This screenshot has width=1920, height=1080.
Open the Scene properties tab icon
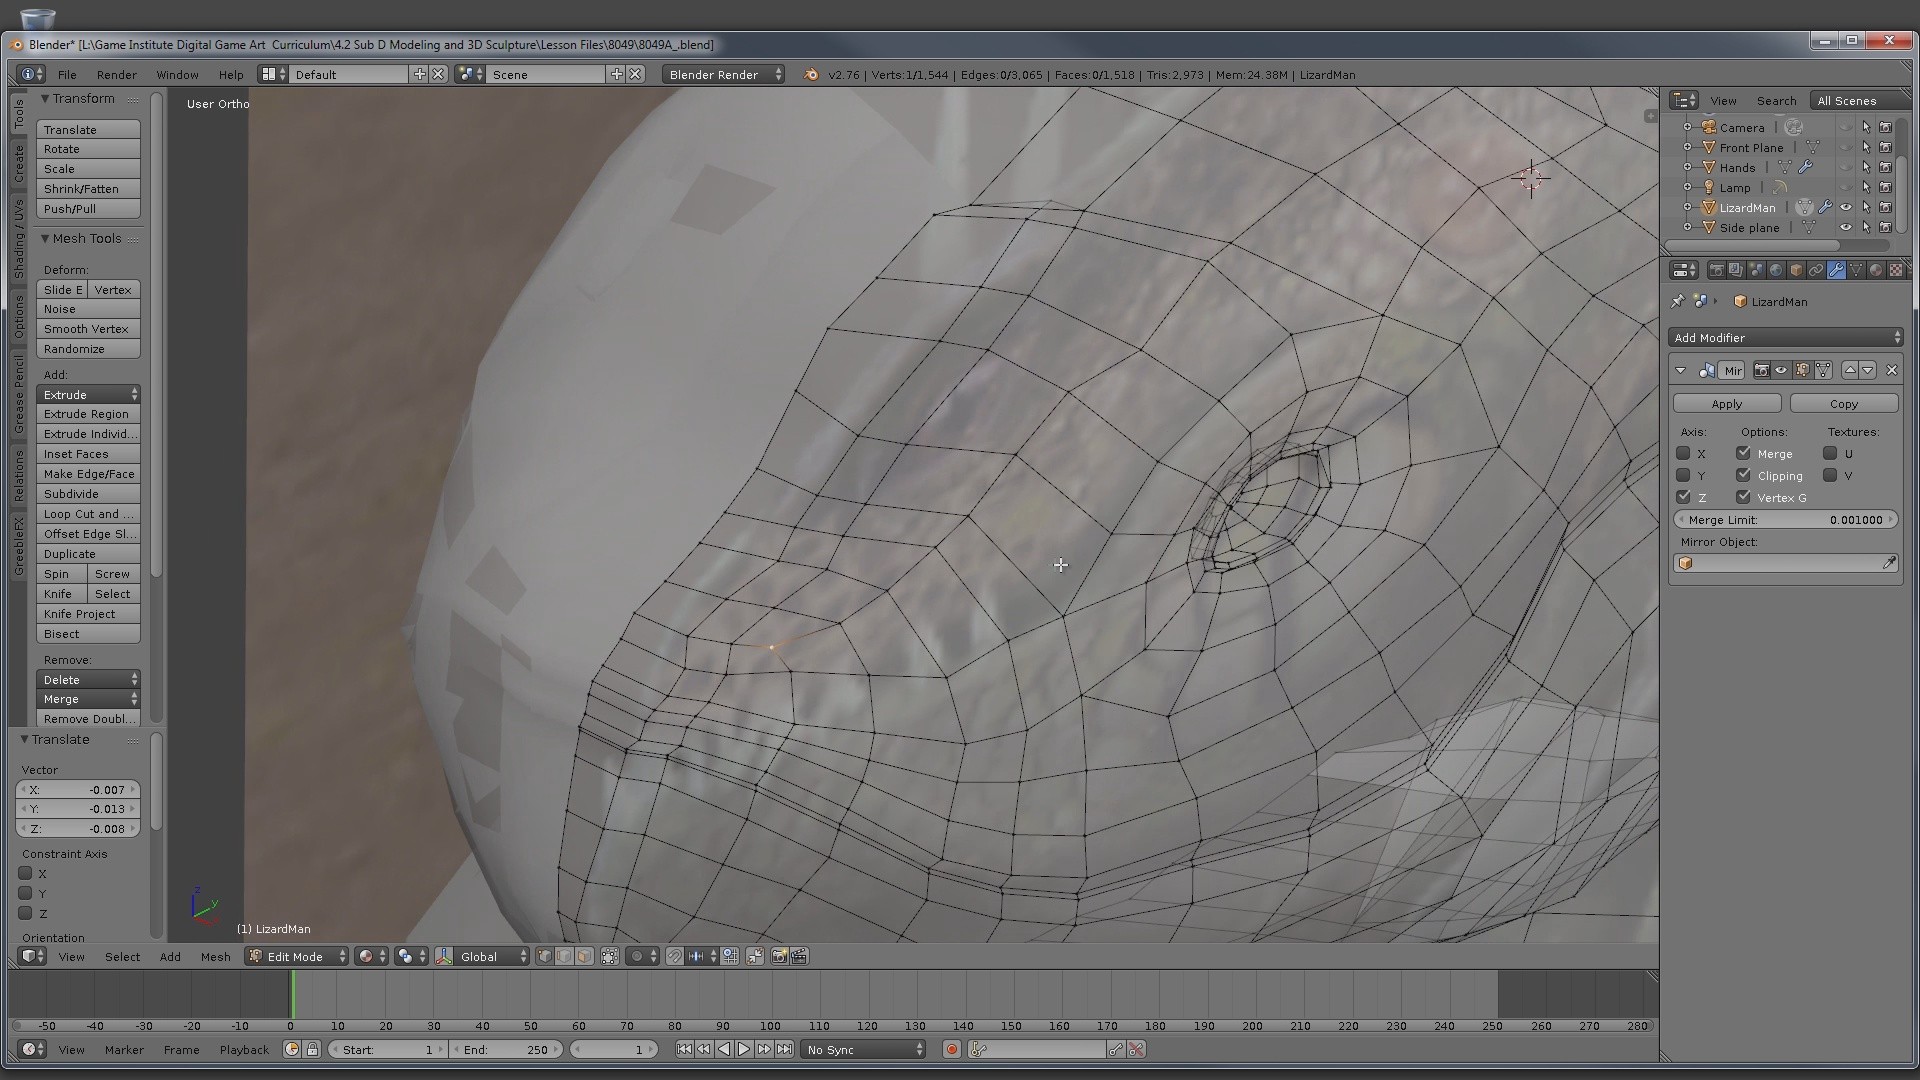[x=1756, y=270]
